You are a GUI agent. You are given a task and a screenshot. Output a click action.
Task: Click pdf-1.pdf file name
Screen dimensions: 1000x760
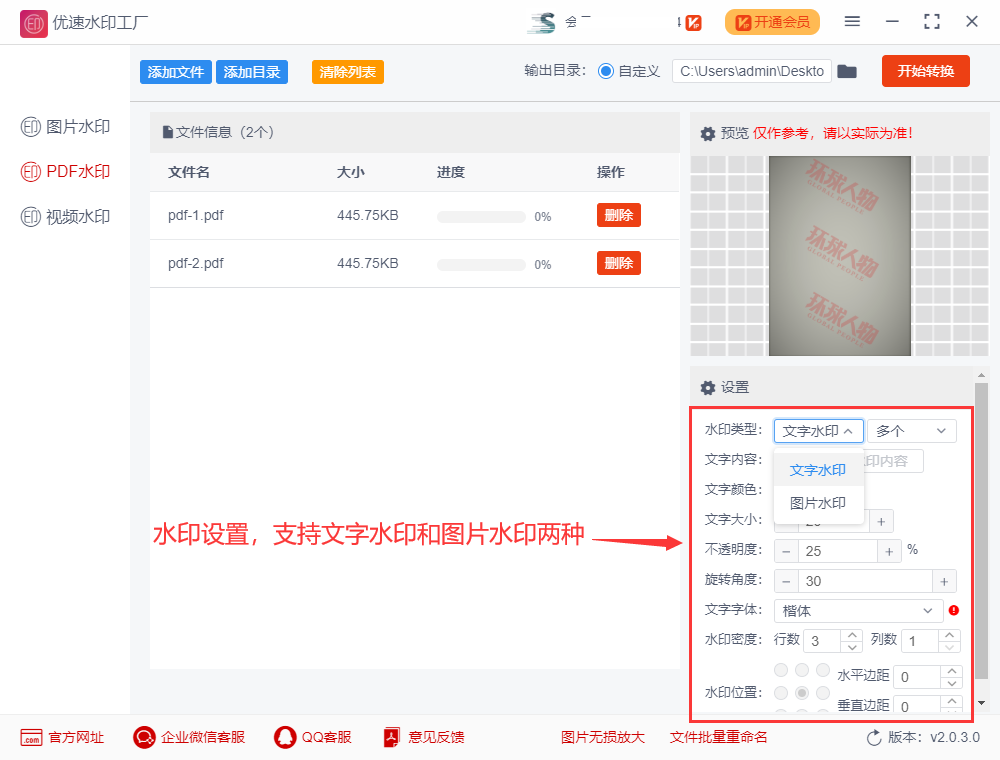[196, 216]
